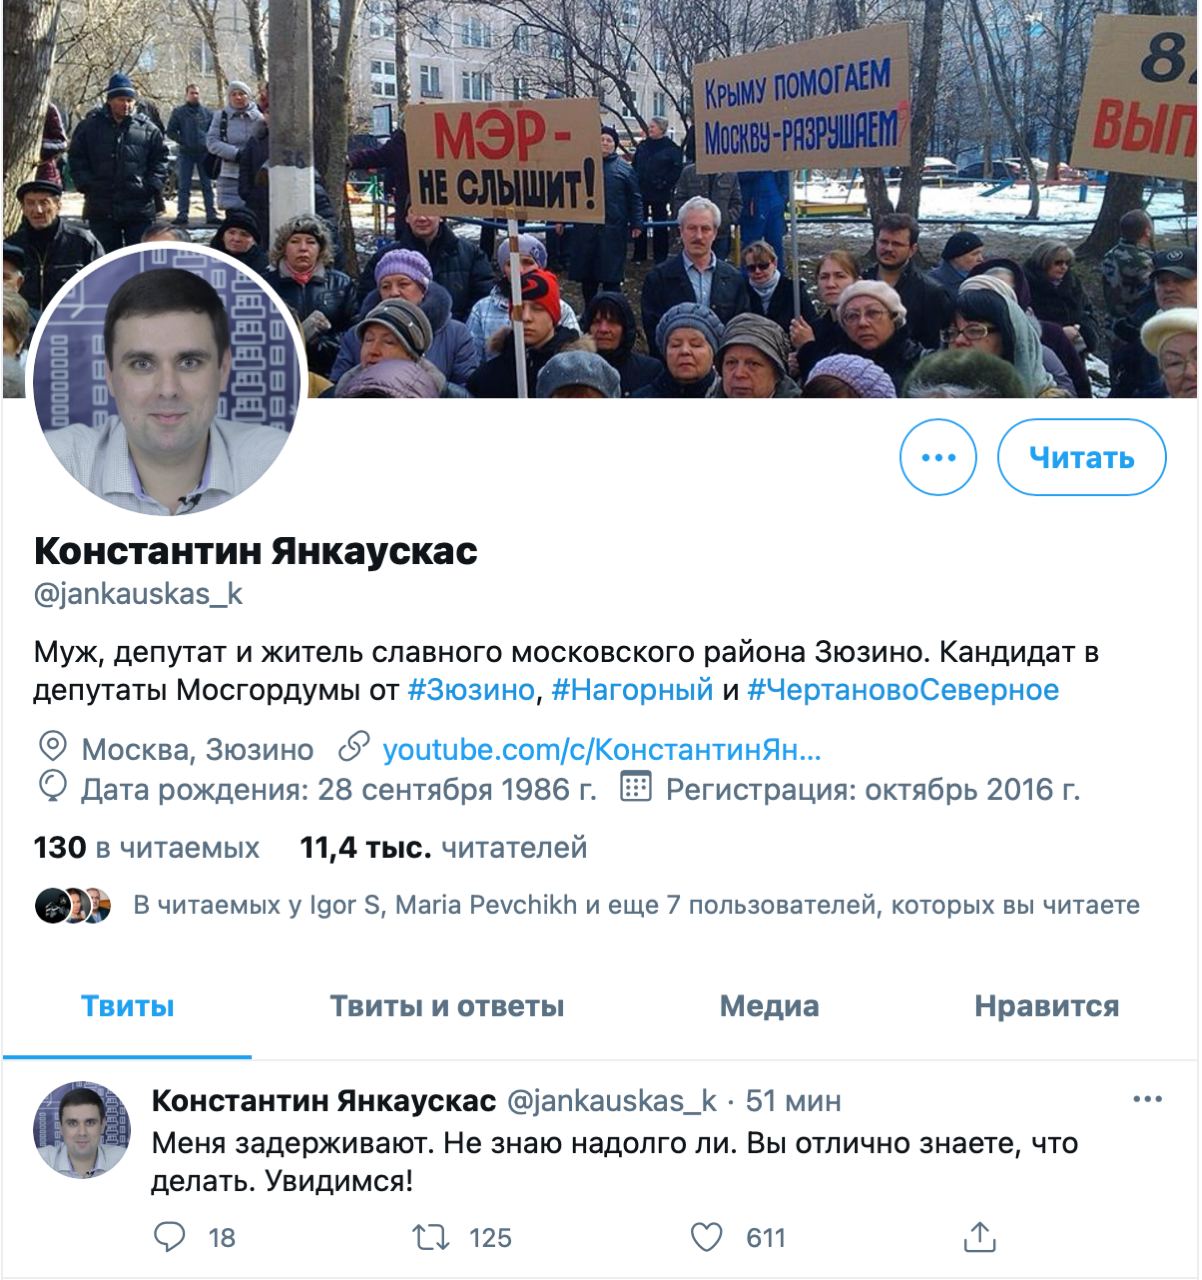
Task: Click the share icon under the tweet
Action: click(979, 1236)
